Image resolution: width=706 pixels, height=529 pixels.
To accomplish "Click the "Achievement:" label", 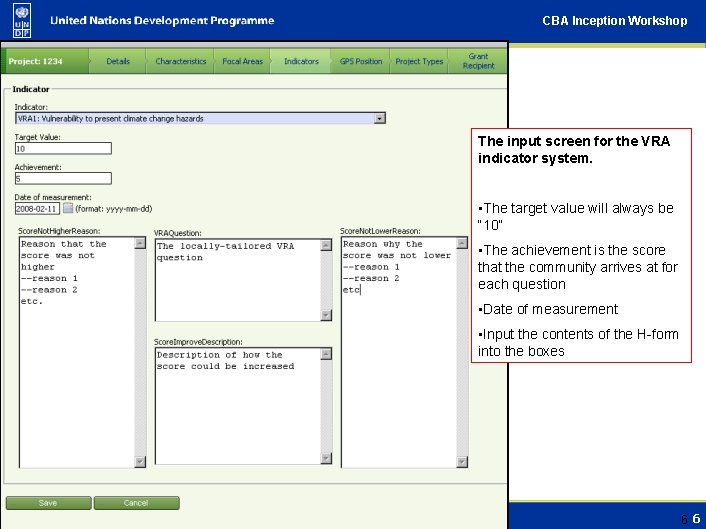I will 38,167.
